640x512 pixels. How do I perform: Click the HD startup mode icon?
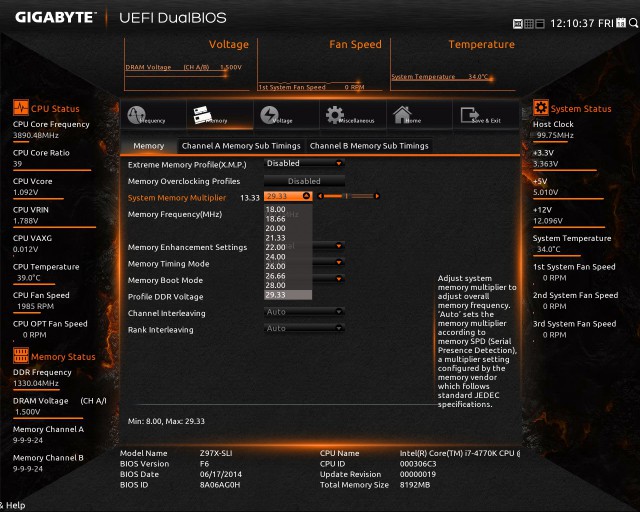pyautogui.click(x=518, y=24)
